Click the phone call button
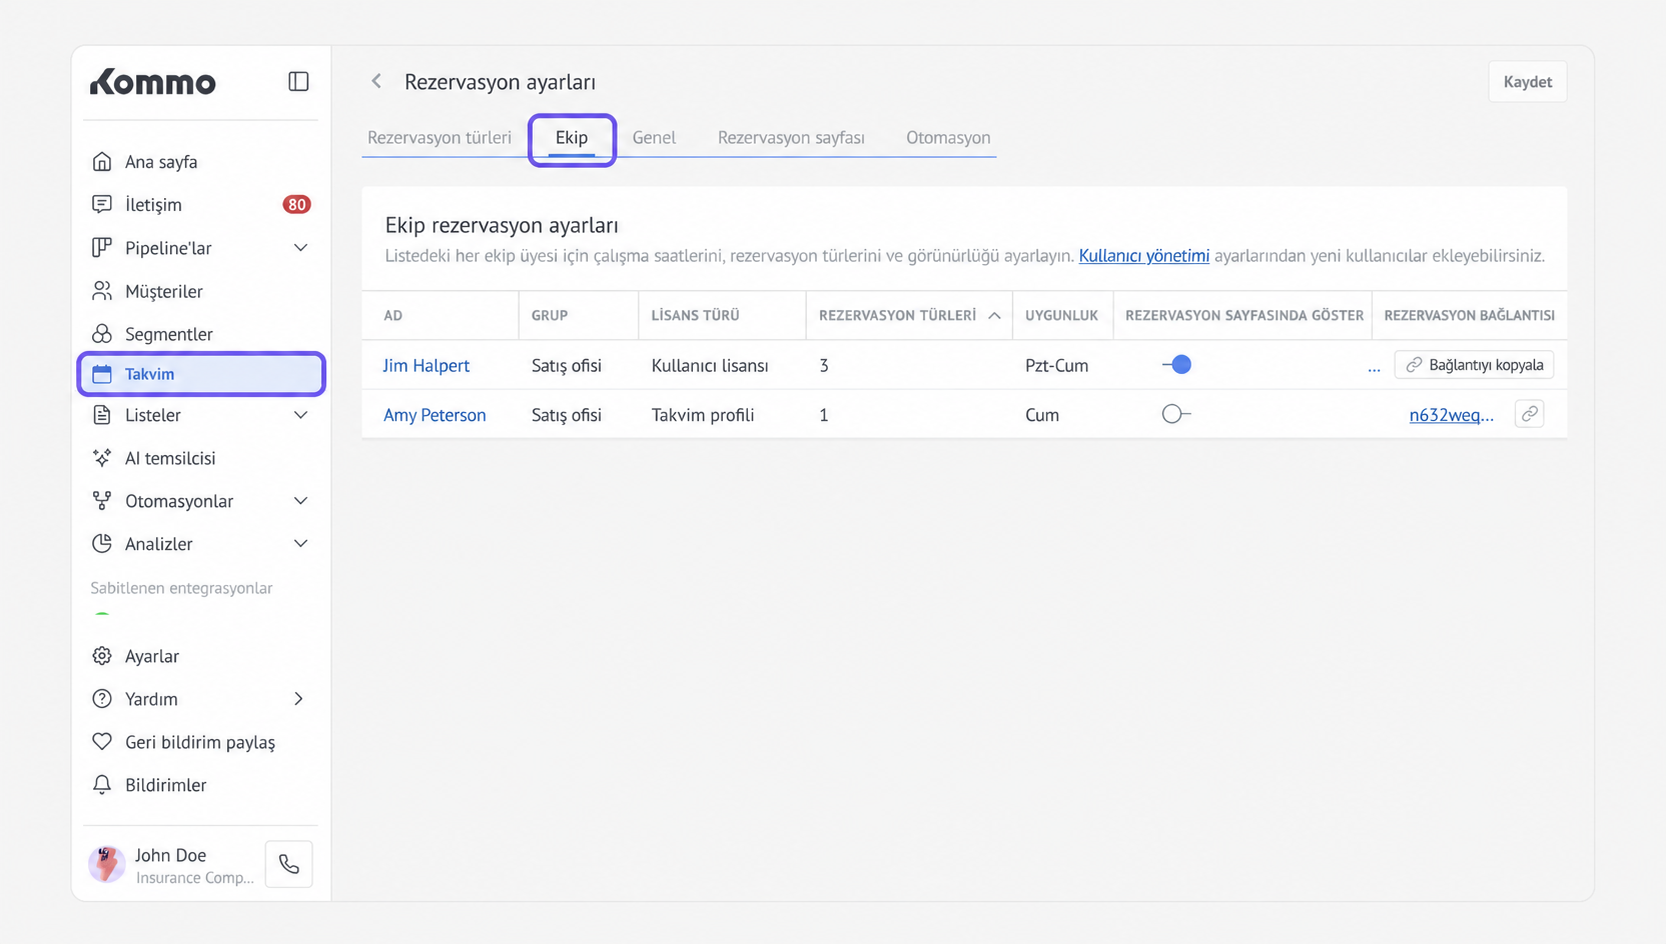 tap(289, 864)
